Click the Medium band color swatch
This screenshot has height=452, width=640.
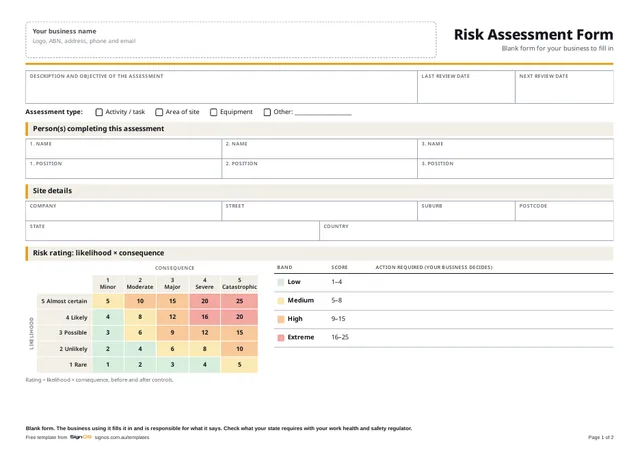[x=281, y=301]
